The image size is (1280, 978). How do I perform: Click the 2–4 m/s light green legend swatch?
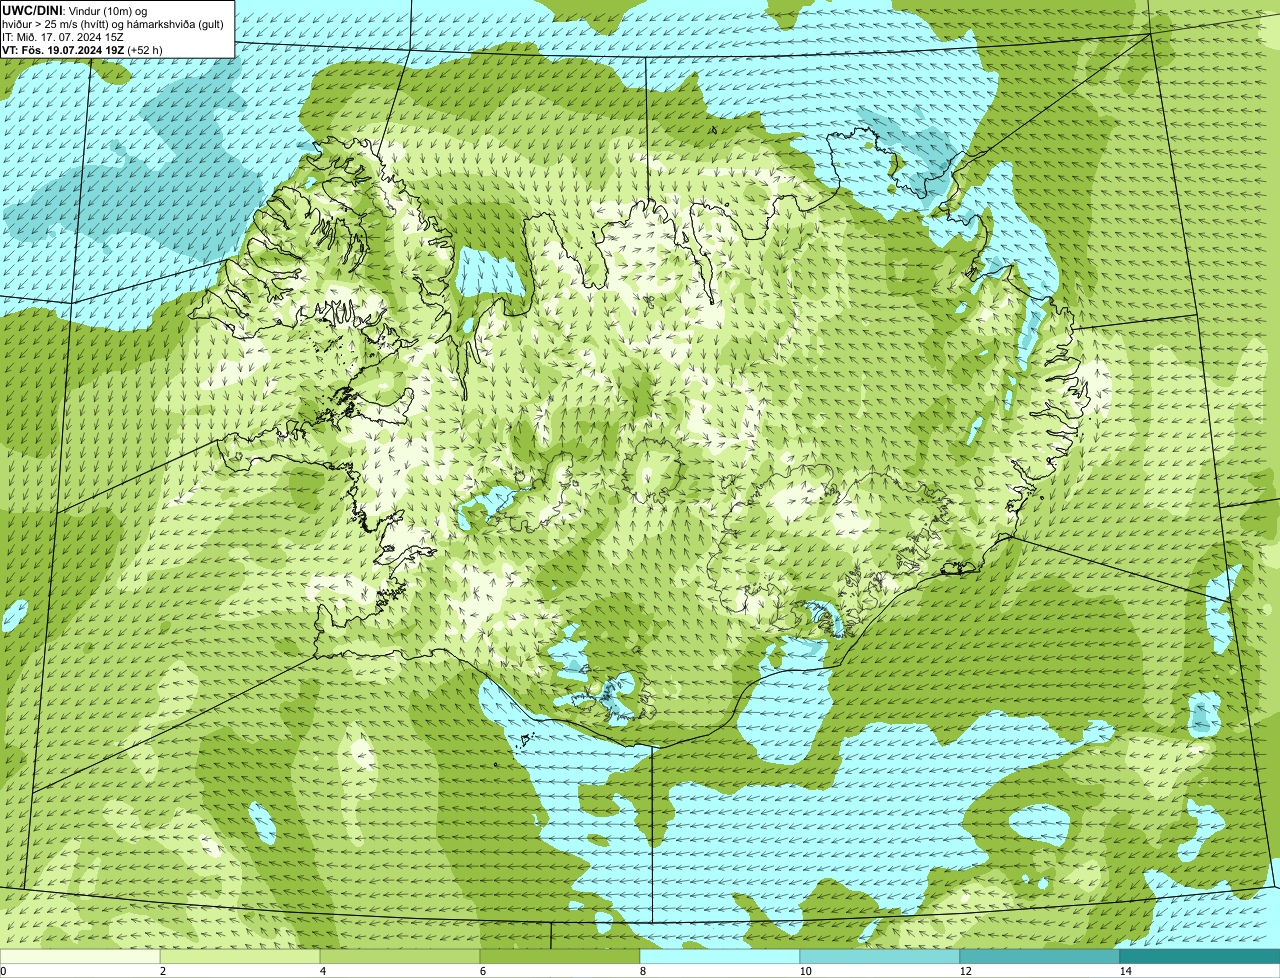click(241, 956)
